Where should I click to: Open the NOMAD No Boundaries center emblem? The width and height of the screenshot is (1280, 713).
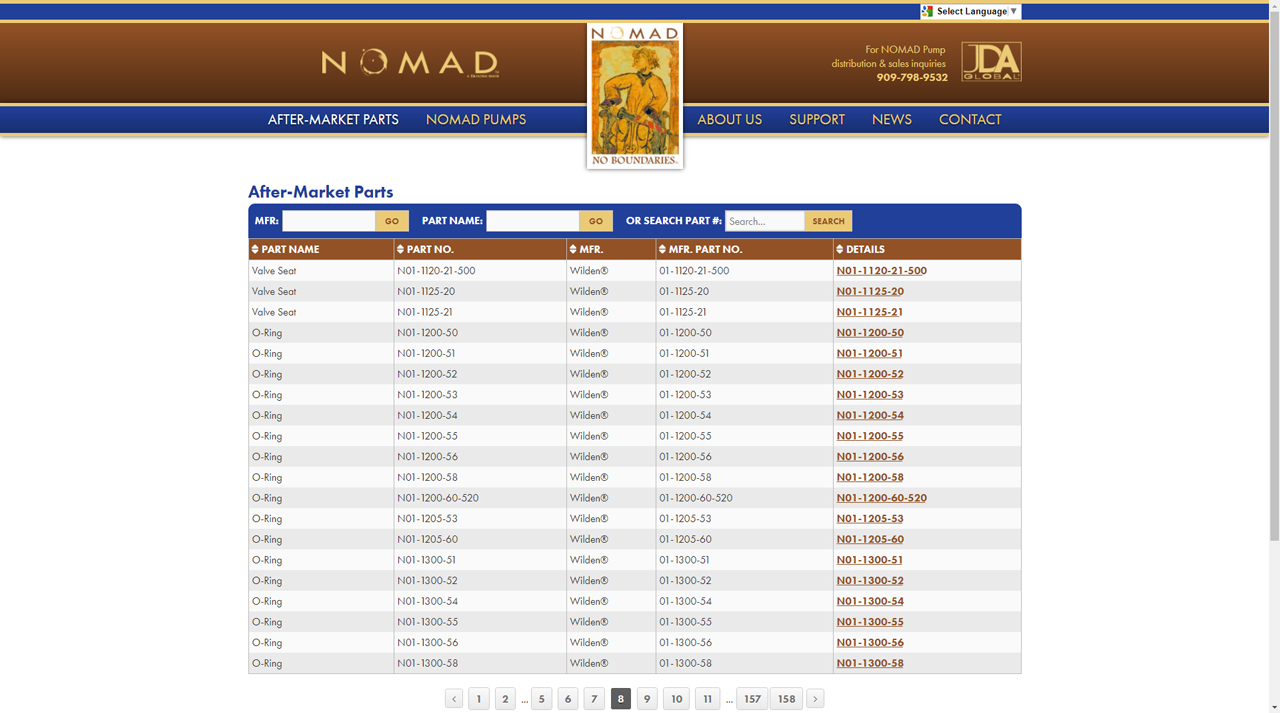[635, 96]
